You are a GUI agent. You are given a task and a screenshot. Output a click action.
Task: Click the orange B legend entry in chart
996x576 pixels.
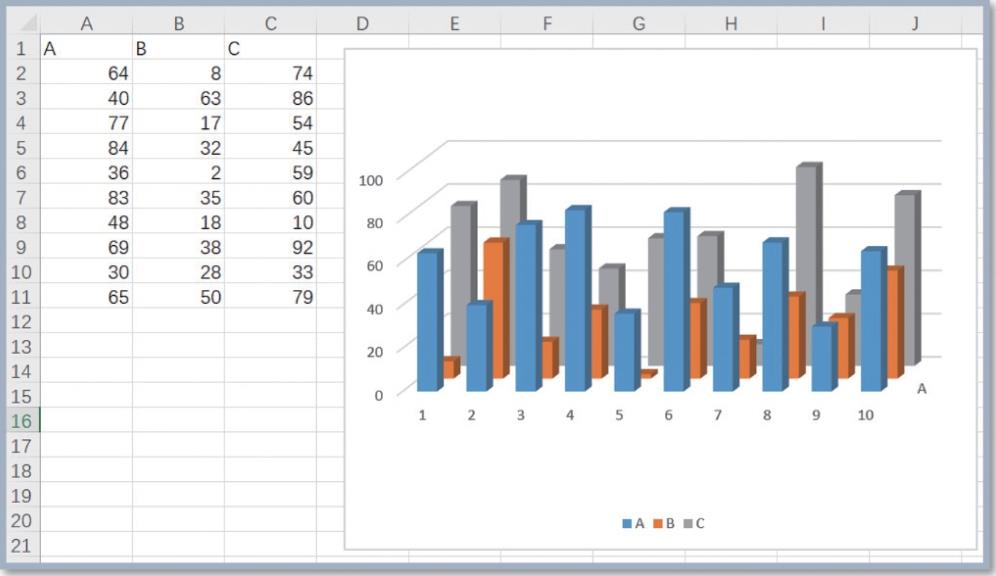tap(664, 523)
